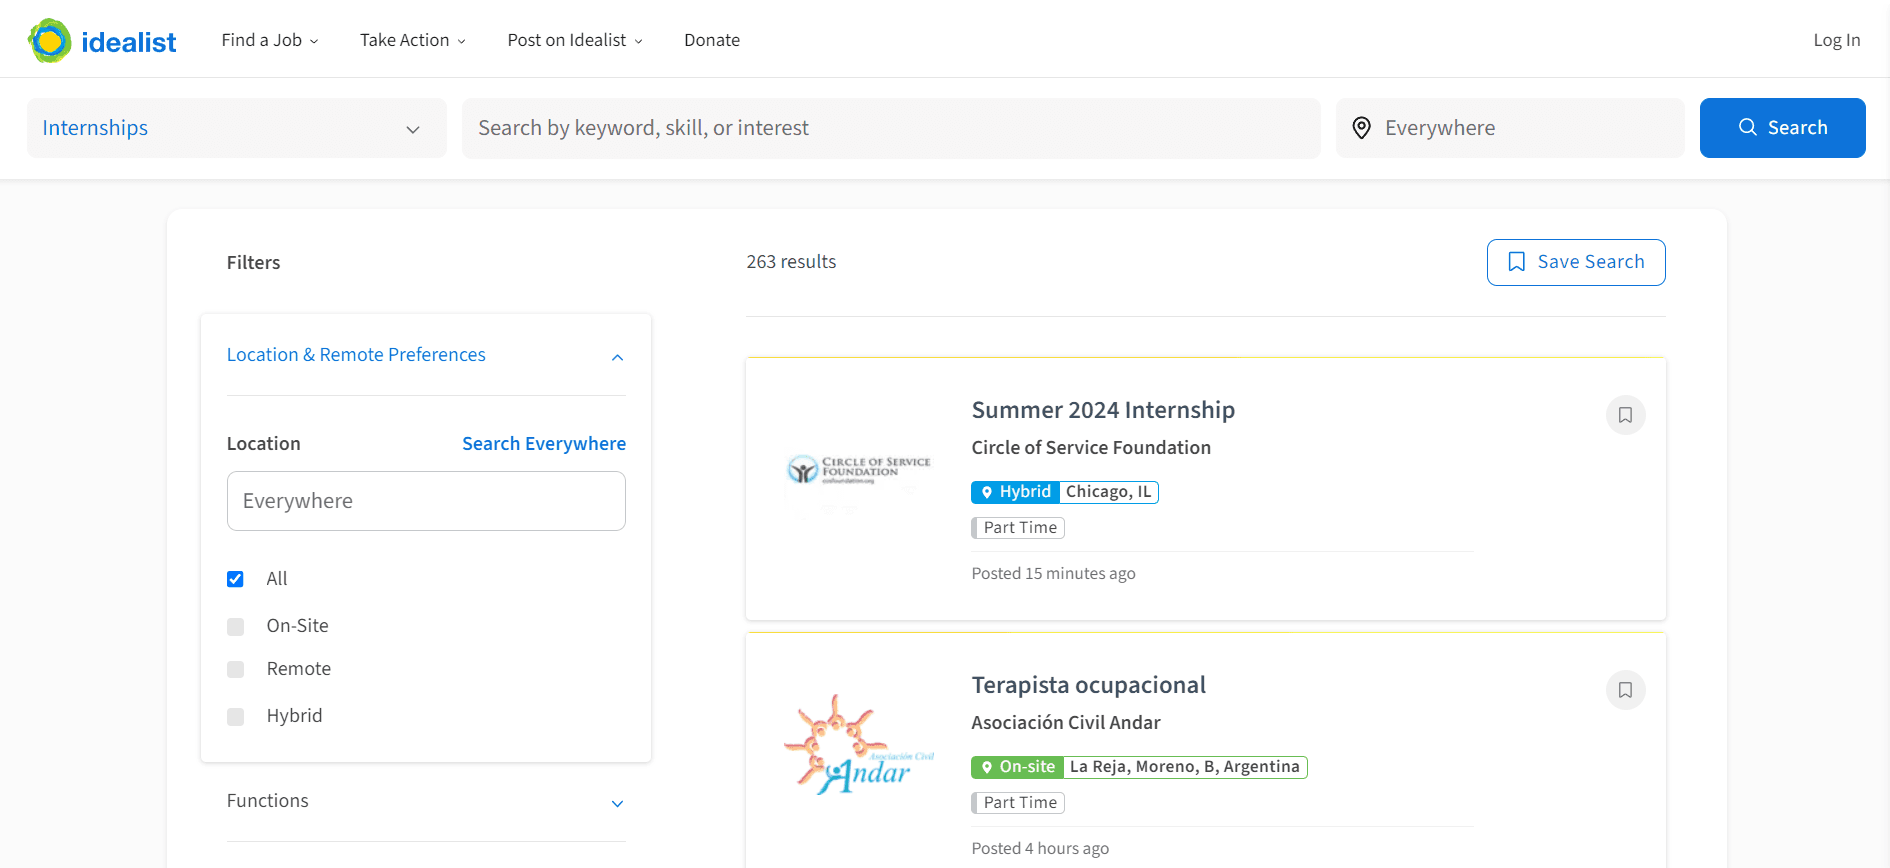Click the Idealist logo icon
This screenshot has width=1890, height=868.
click(x=50, y=40)
